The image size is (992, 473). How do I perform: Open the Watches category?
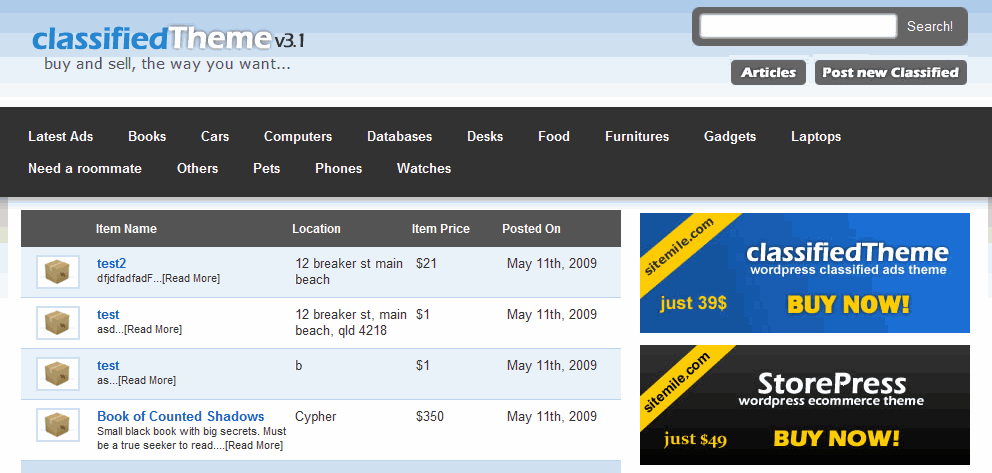click(x=424, y=168)
